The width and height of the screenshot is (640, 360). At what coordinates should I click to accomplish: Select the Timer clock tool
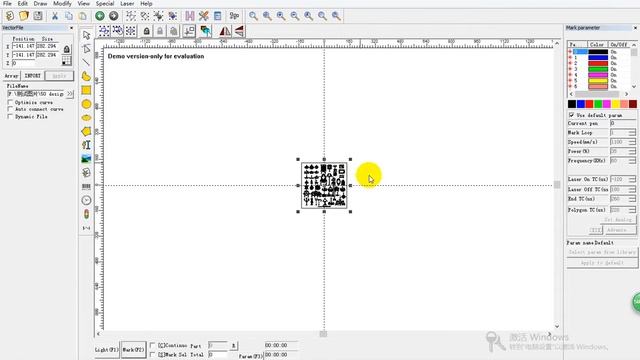coord(86,200)
